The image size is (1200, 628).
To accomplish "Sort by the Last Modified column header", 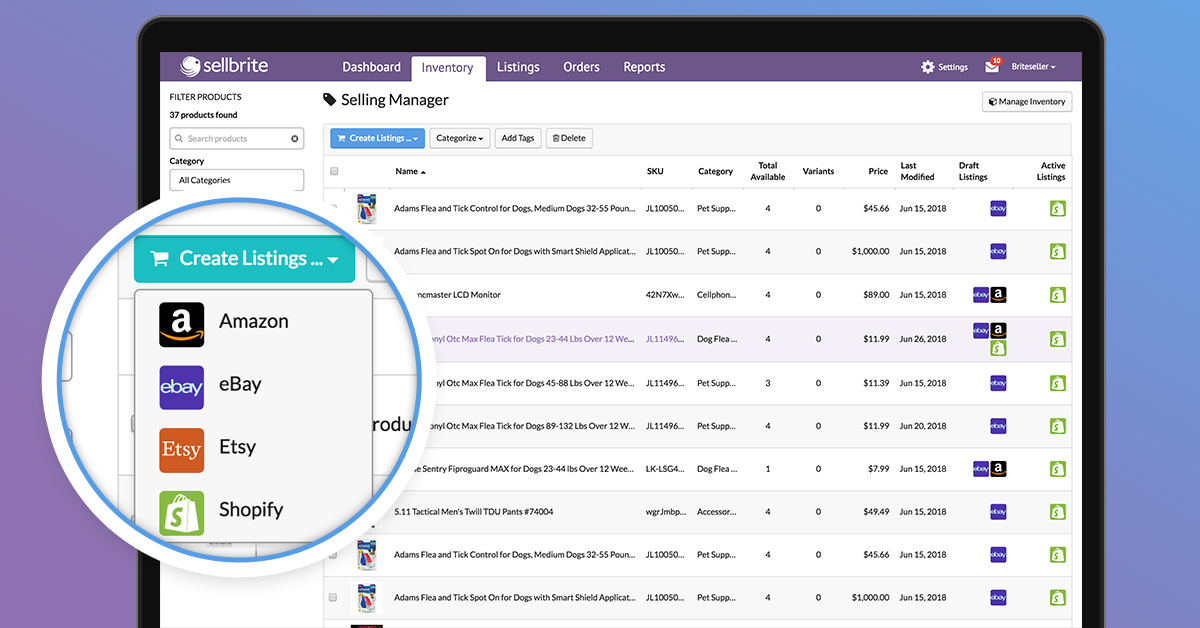I will pyautogui.click(x=917, y=172).
